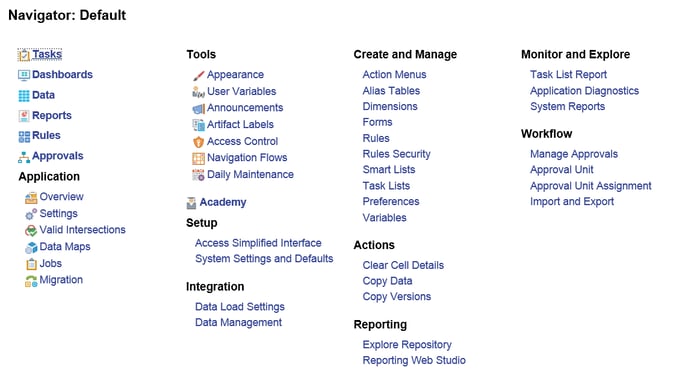This screenshot has width=694, height=382.
Task: Open the Access Control shield icon
Action: pyautogui.click(x=198, y=142)
